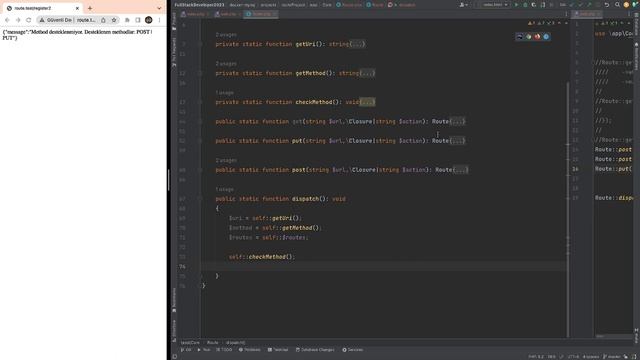The image size is (640, 360).
Task: Click usages hint above getUri function
Action: (x=226, y=35)
